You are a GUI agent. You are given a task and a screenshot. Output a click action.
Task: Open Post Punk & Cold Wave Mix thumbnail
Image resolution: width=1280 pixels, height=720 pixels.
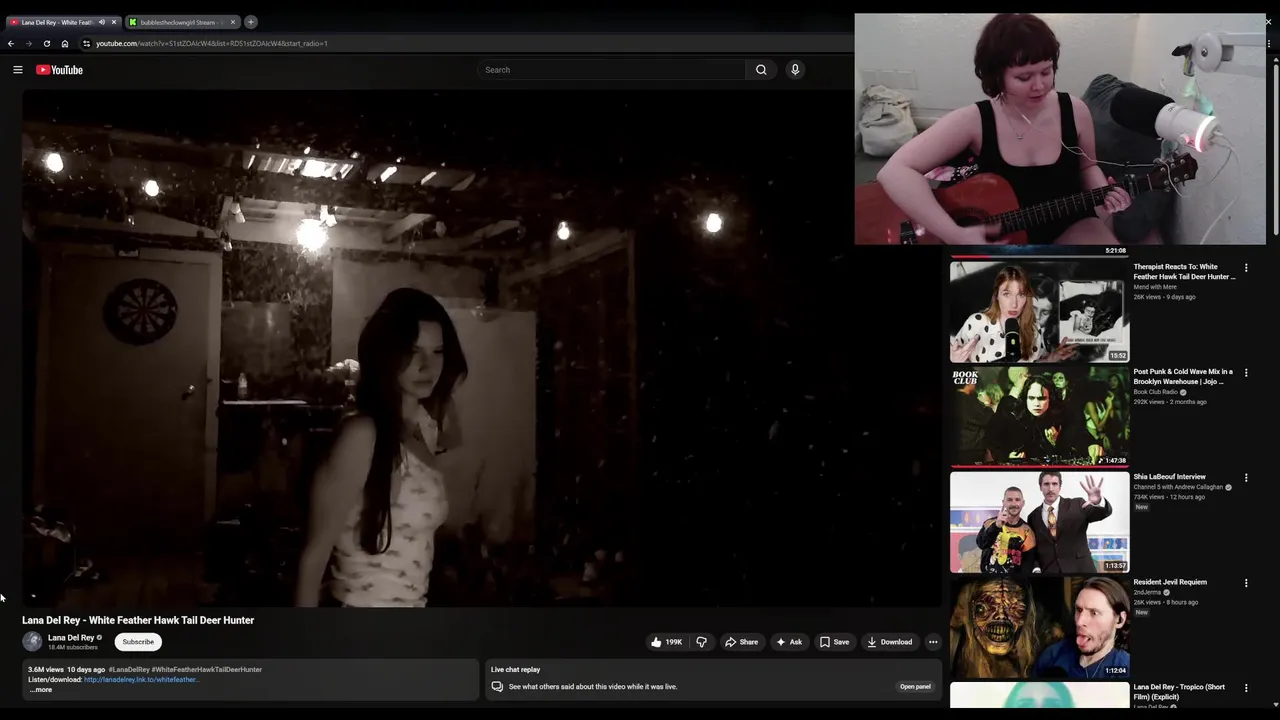(1039, 417)
